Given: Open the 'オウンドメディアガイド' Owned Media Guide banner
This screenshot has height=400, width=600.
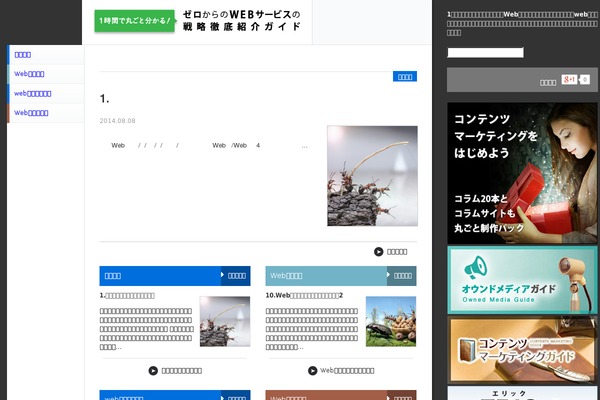Looking at the screenshot, I should [x=522, y=280].
